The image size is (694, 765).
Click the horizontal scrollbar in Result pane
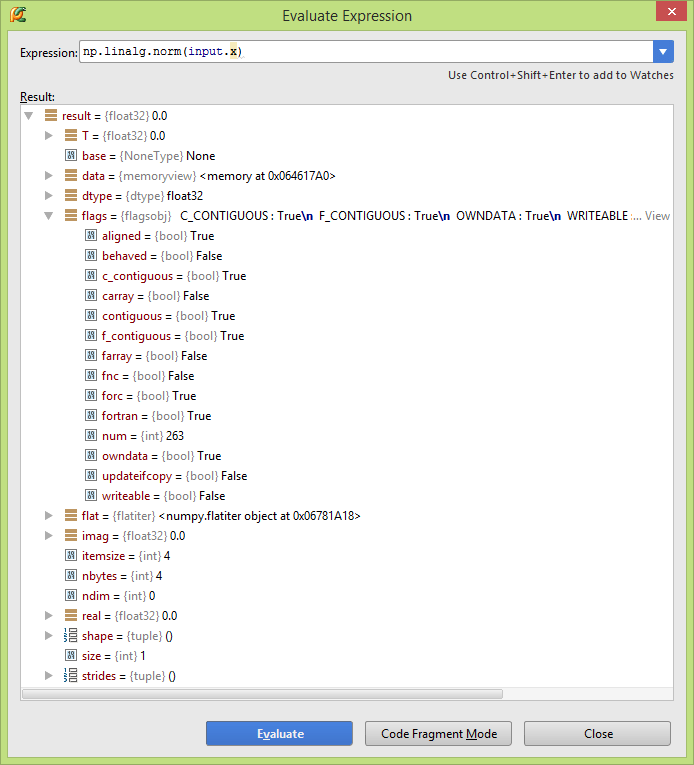(263, 694)
